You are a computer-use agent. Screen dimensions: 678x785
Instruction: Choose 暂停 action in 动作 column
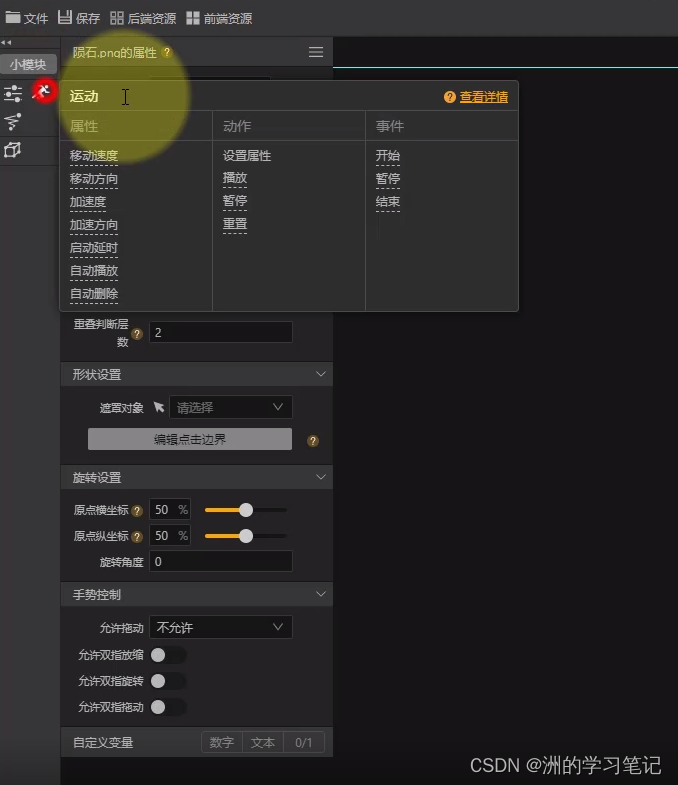coord(235,201)
